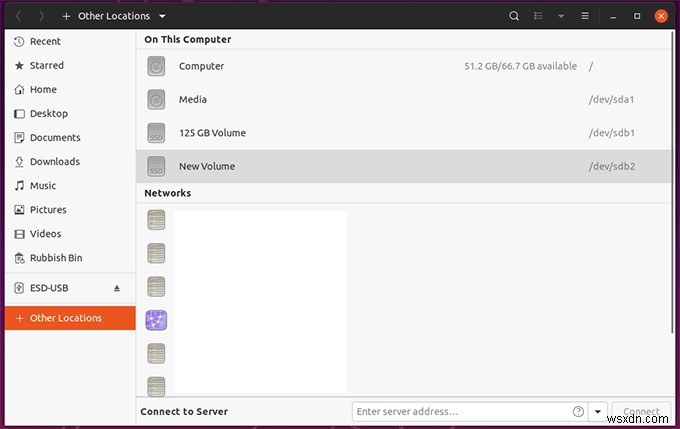Go back with left arrow
The height and width of the screenshot is (429, 680).
coord(18,16)
